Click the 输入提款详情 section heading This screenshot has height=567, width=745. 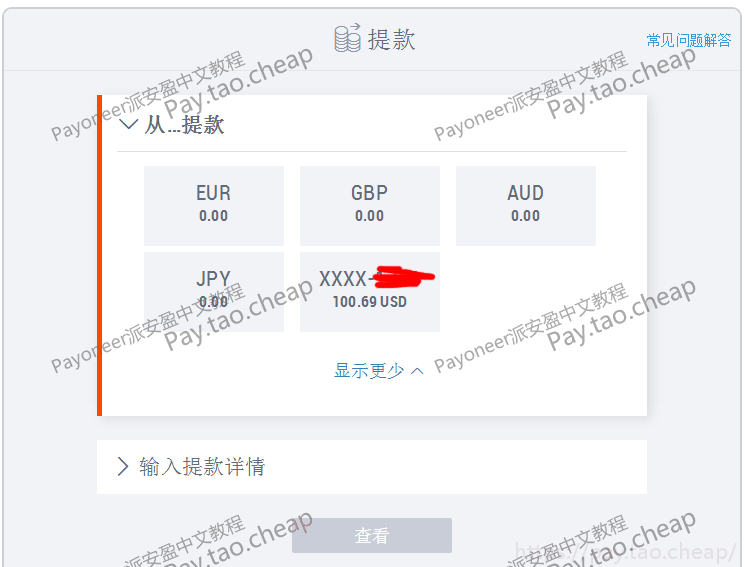(202, 467)
